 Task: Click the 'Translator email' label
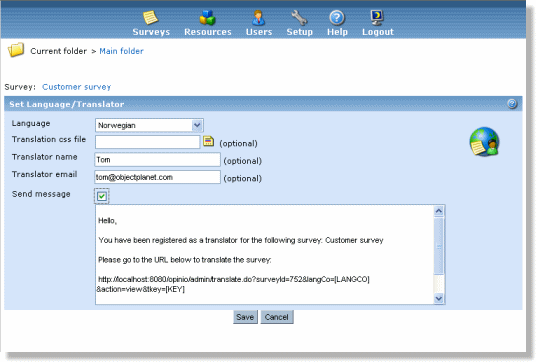click(x=44, y=174)
